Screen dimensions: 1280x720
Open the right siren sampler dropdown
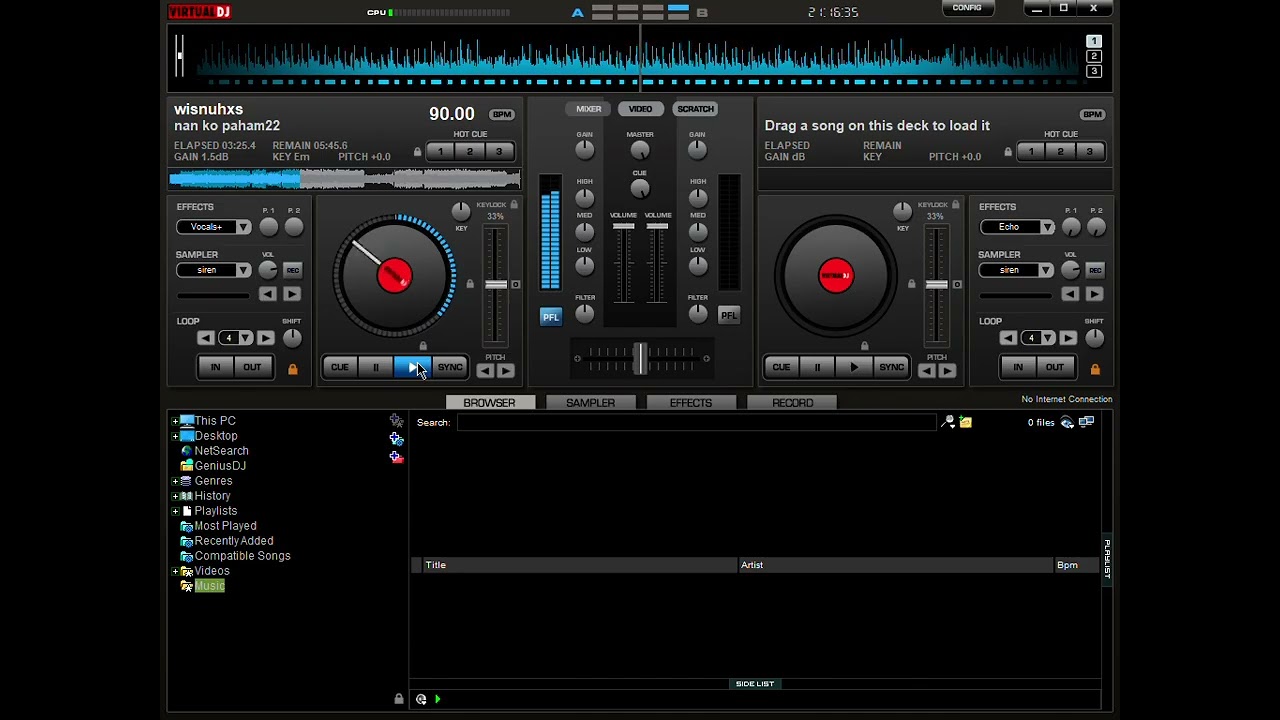coord(1046,270)
